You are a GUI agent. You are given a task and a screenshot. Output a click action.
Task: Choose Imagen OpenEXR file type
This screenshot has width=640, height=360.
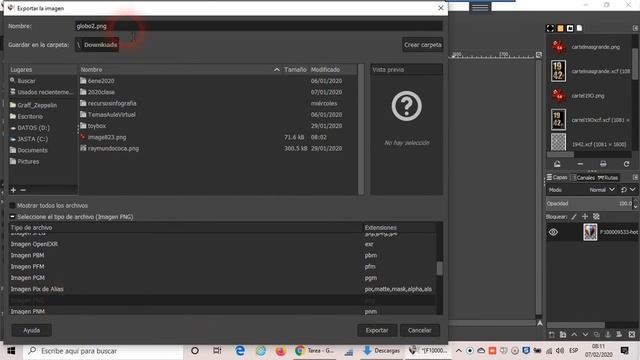[222, 244]
